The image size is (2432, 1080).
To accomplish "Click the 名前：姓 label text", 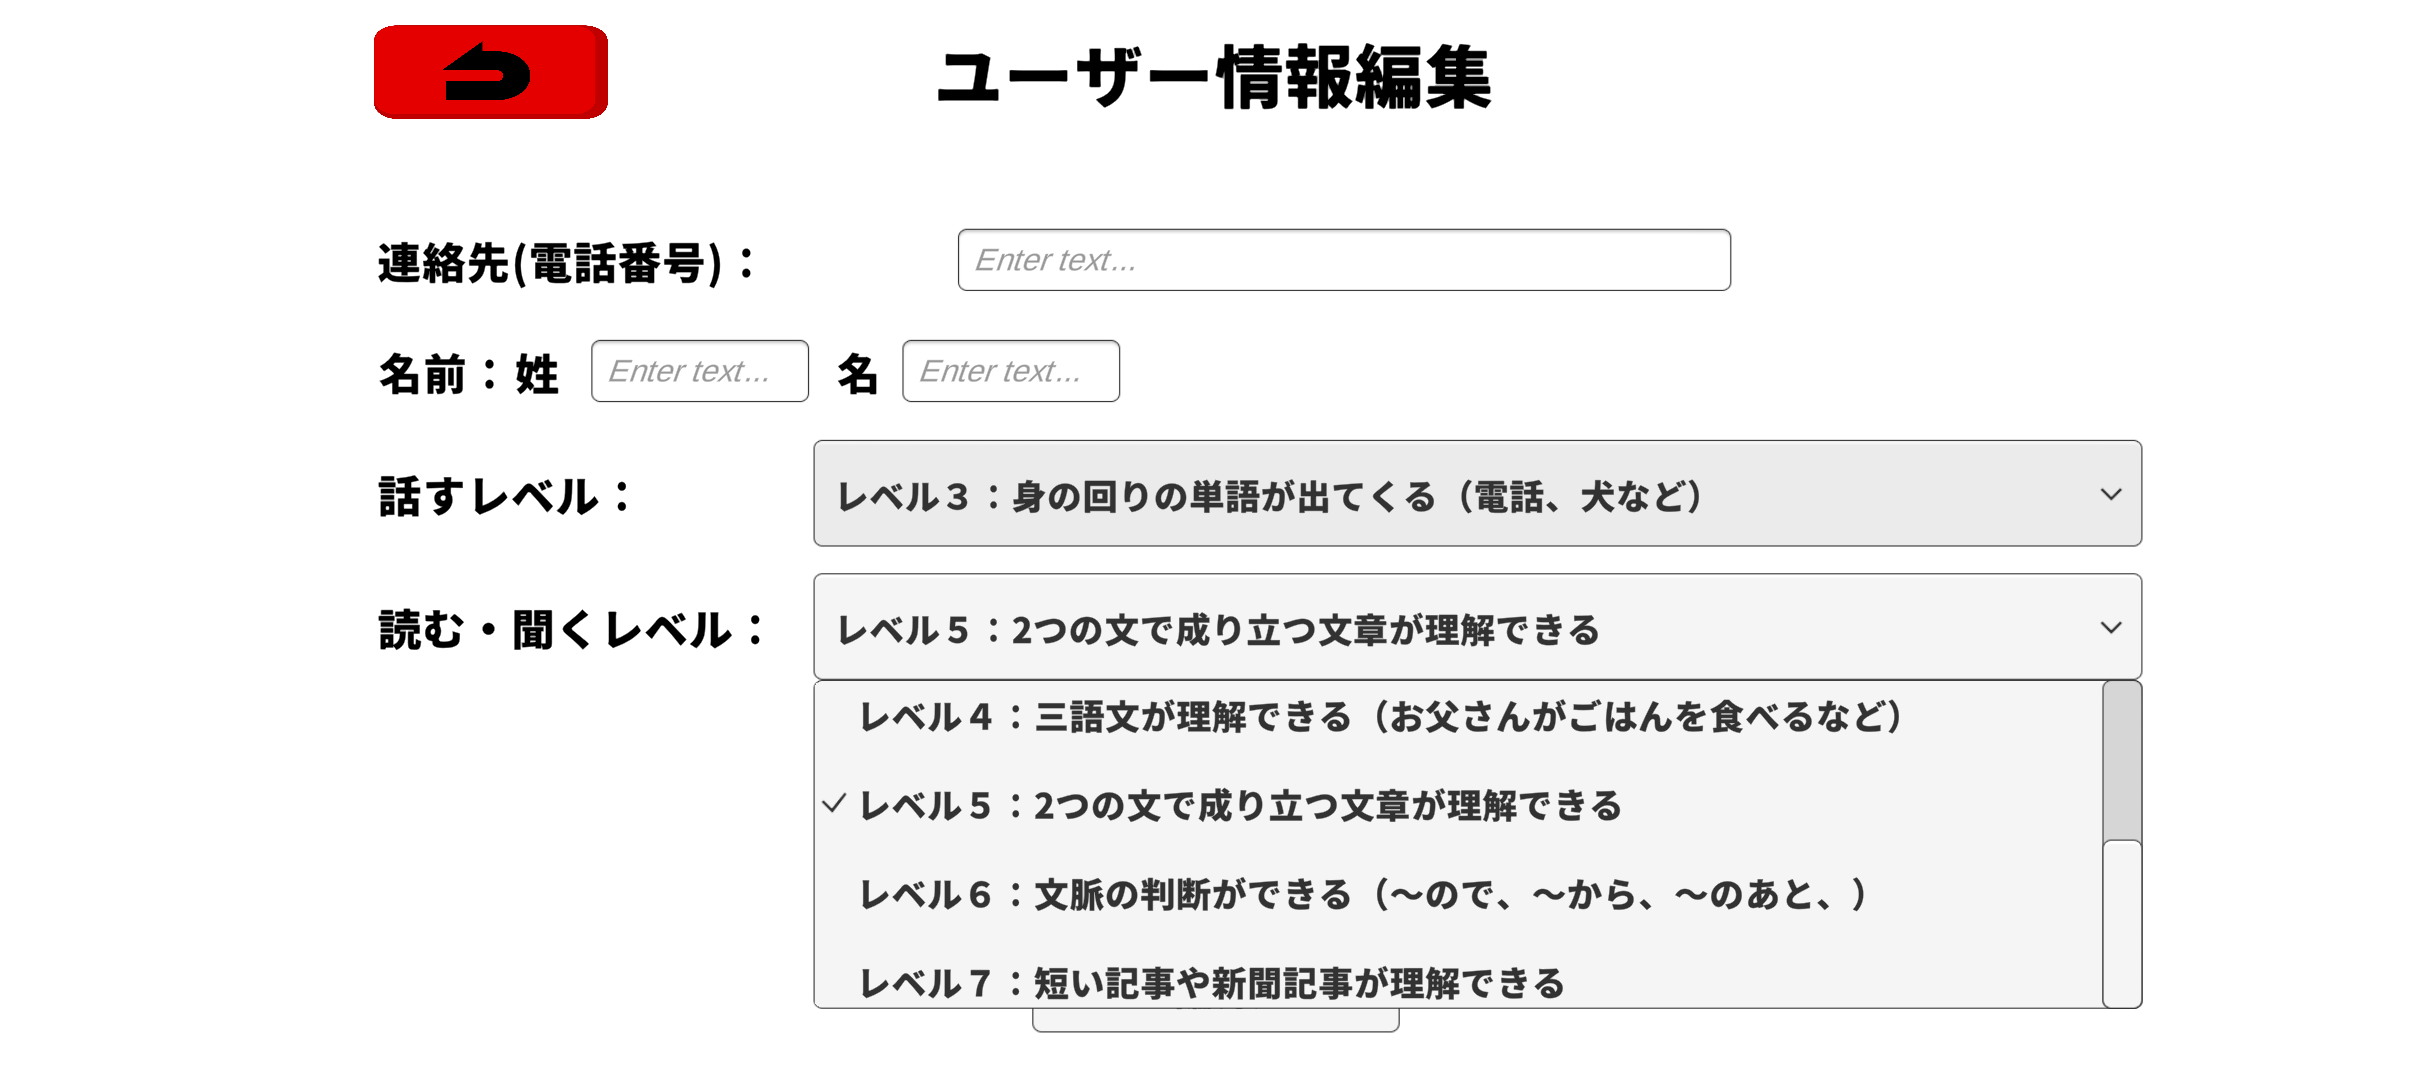I will (468, 374).
